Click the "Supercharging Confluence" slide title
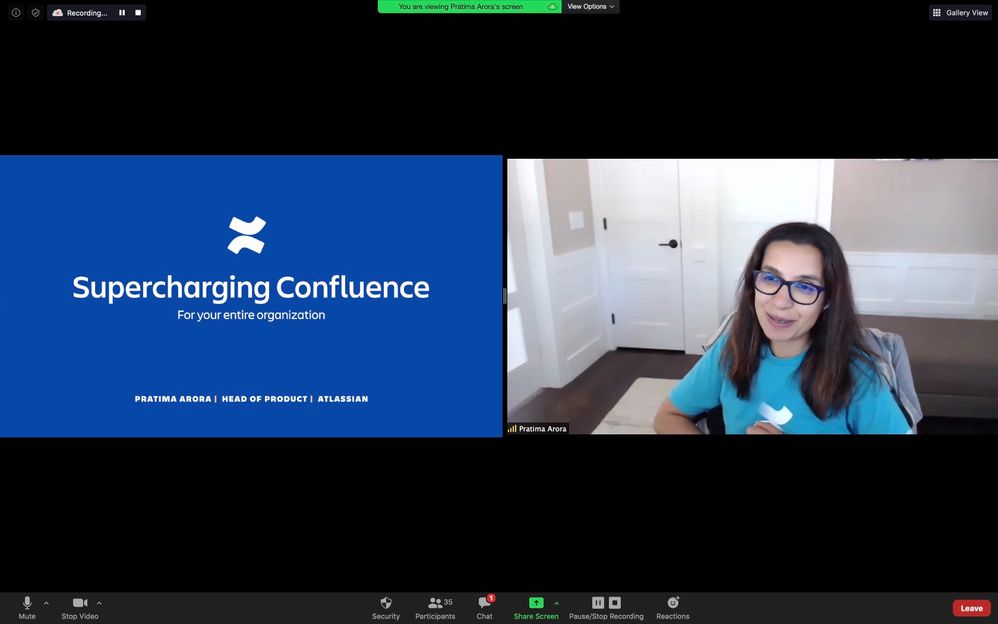The image size is (998, 624). tap(251, 287)
